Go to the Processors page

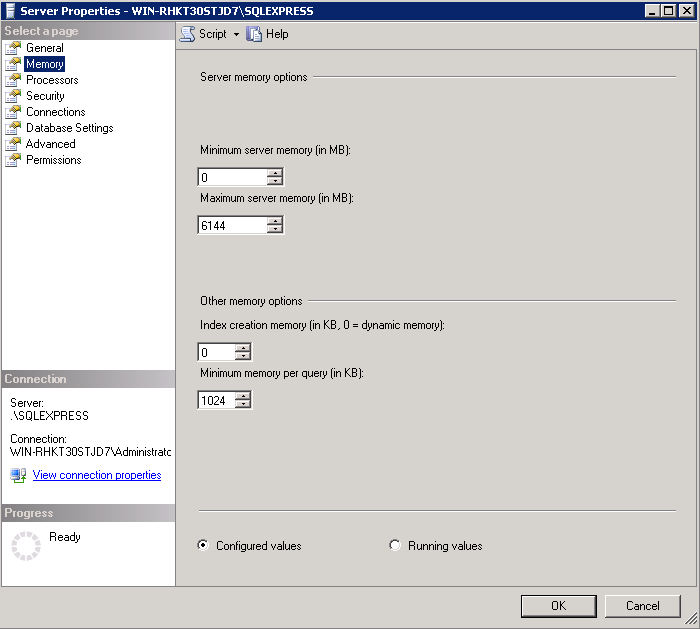(x=52, y=80)
